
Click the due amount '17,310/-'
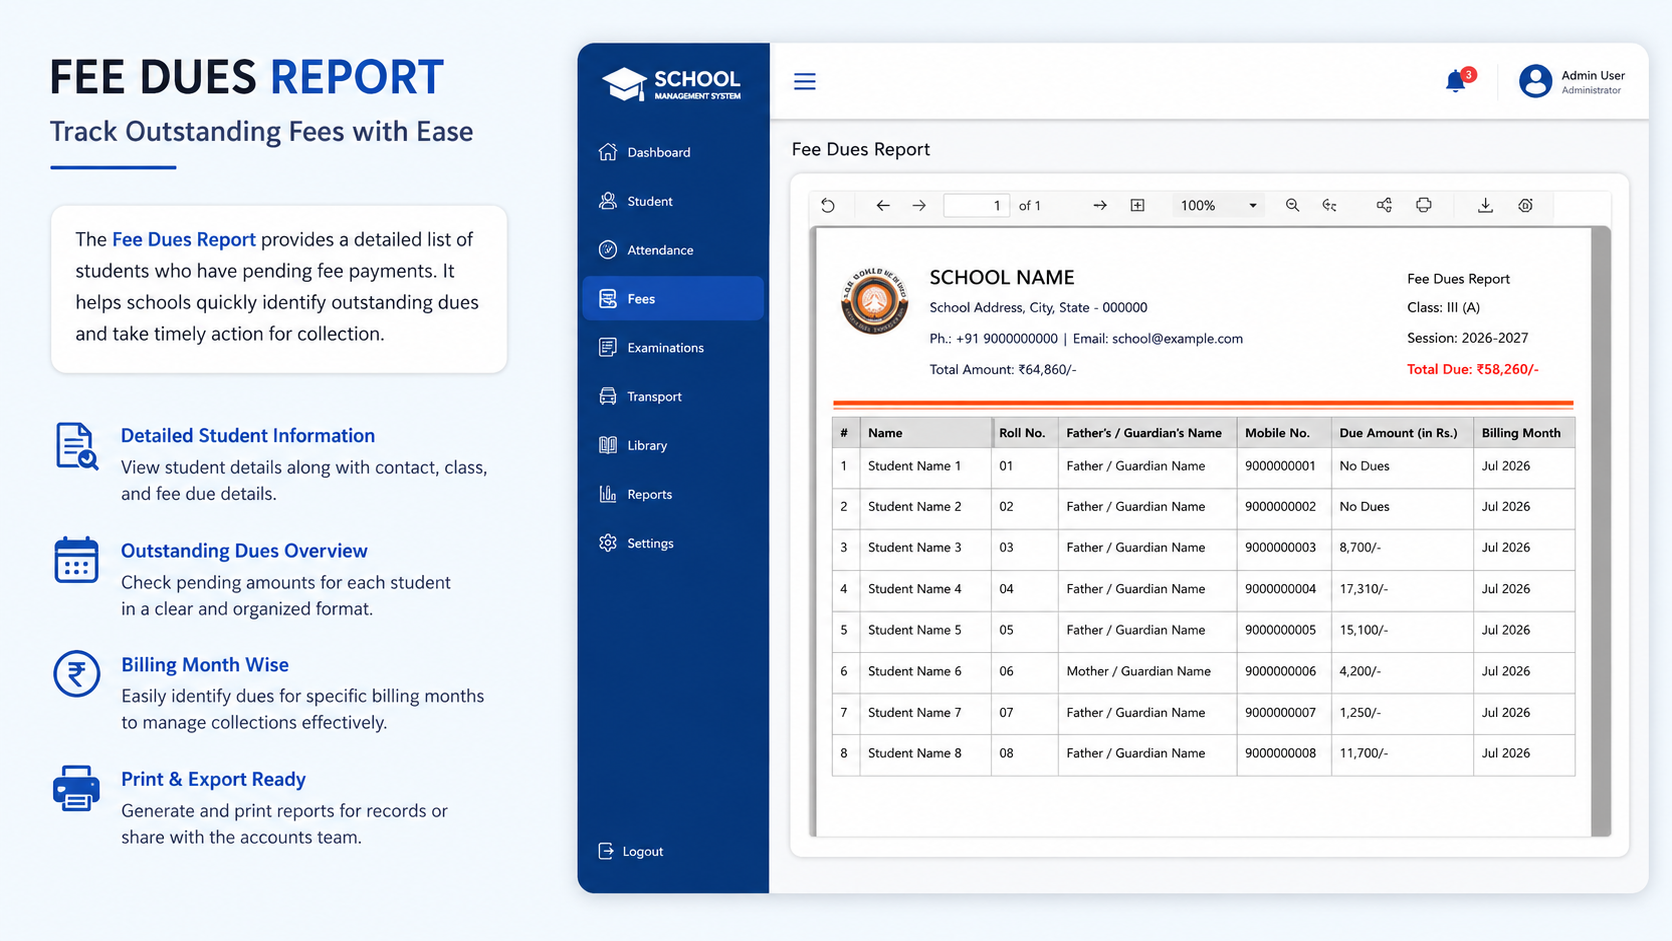point(1363,589)
